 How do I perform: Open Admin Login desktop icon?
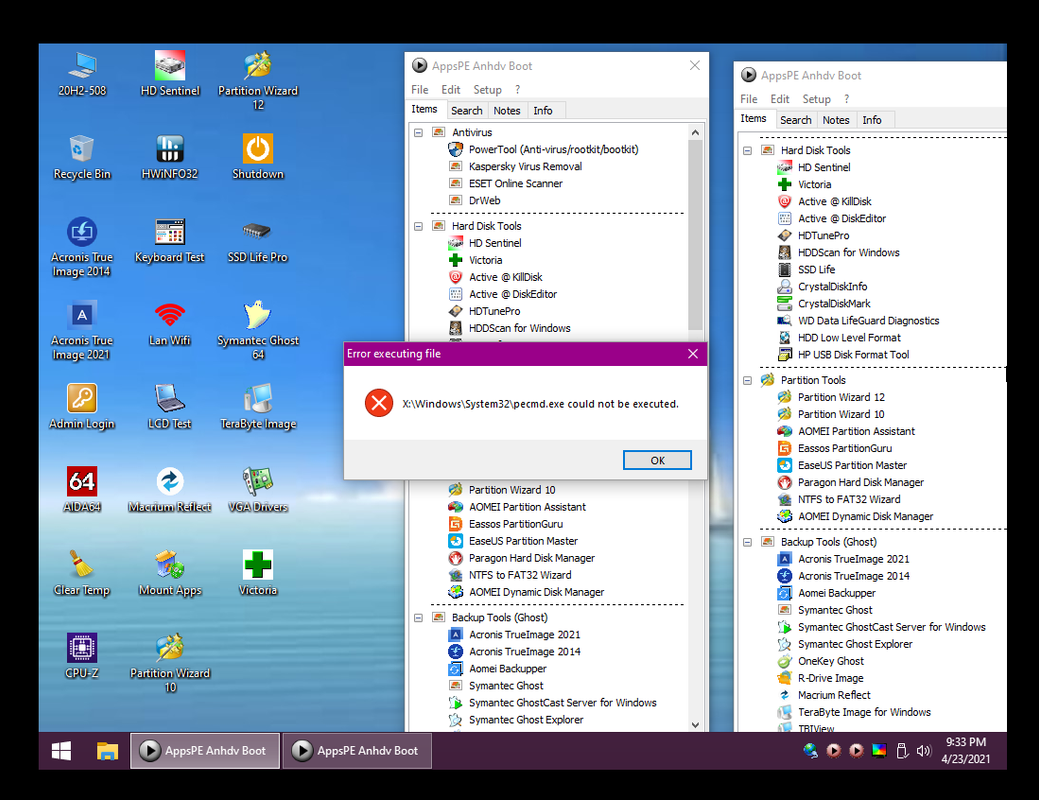tap(82, 406)
